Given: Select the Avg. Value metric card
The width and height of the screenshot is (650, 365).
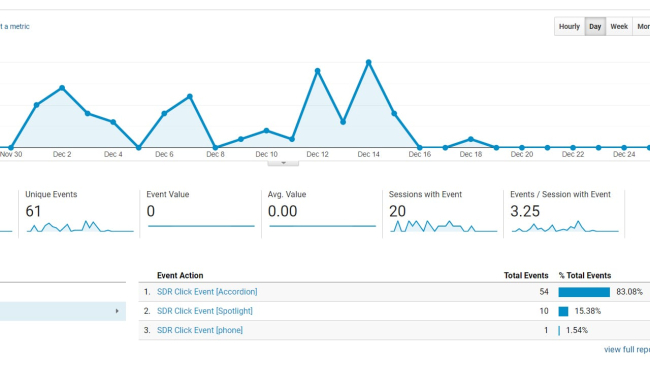Looking at the screenshot, I should coord(322,214).
